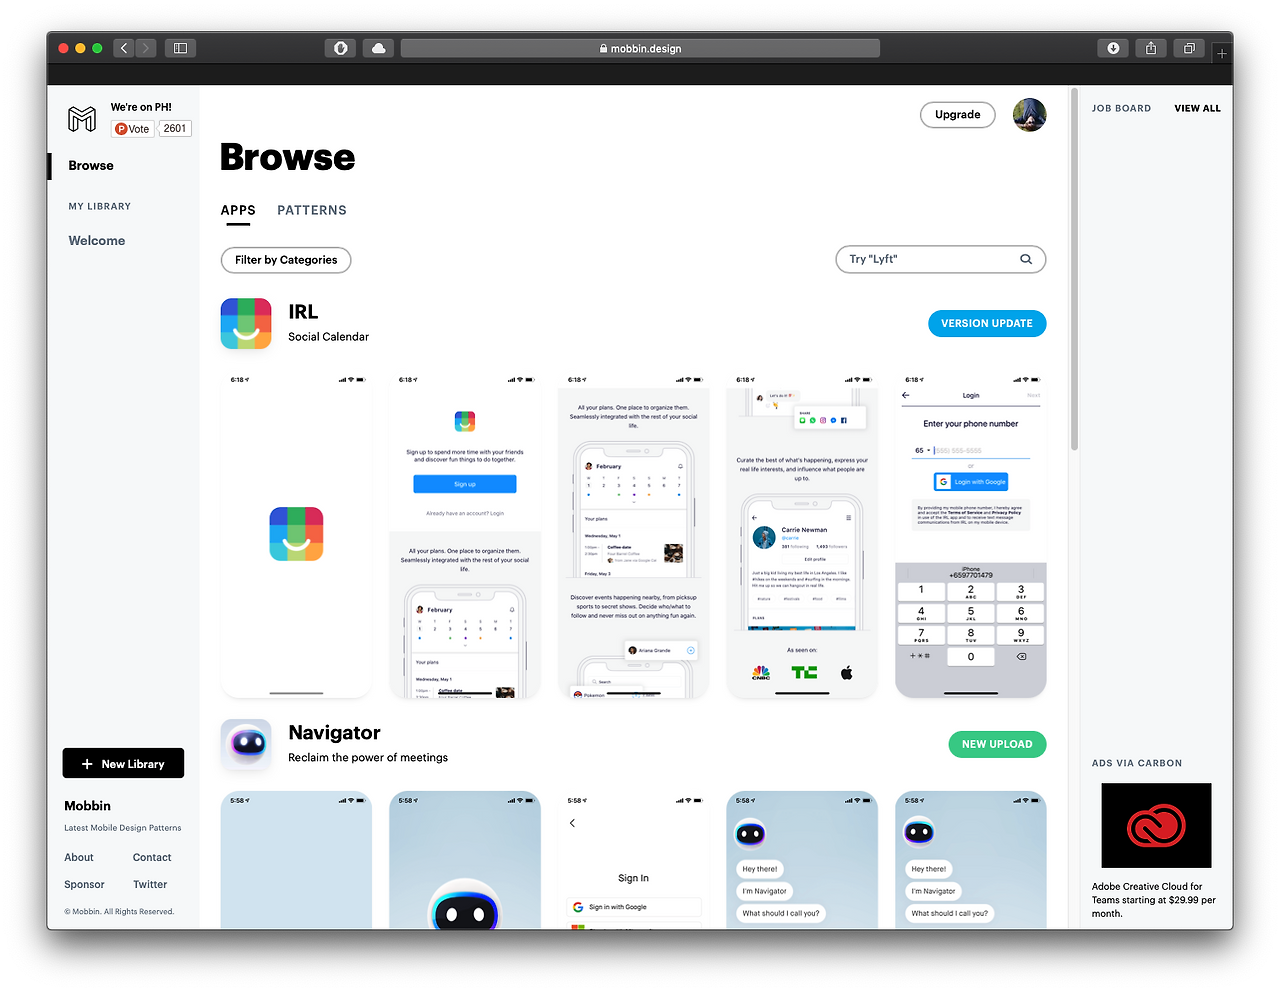Screen dimensions: 1280x992
Task: Select Browse in the left sidebar
Action: coord(91,166)
